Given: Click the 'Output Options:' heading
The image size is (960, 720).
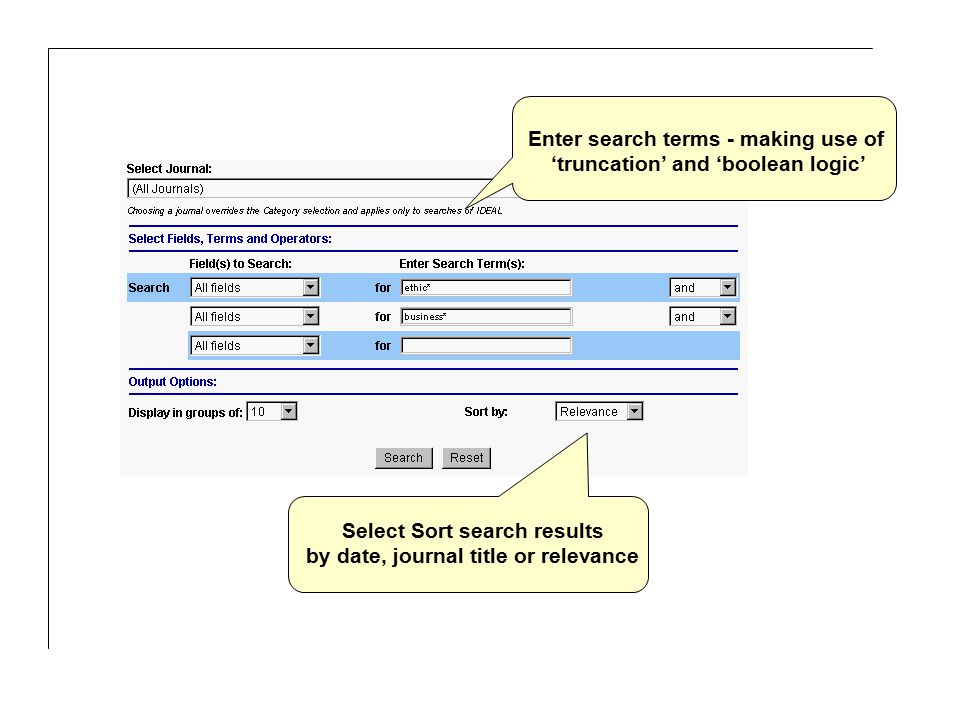Looking at the screenshot, I should point(172,381).
